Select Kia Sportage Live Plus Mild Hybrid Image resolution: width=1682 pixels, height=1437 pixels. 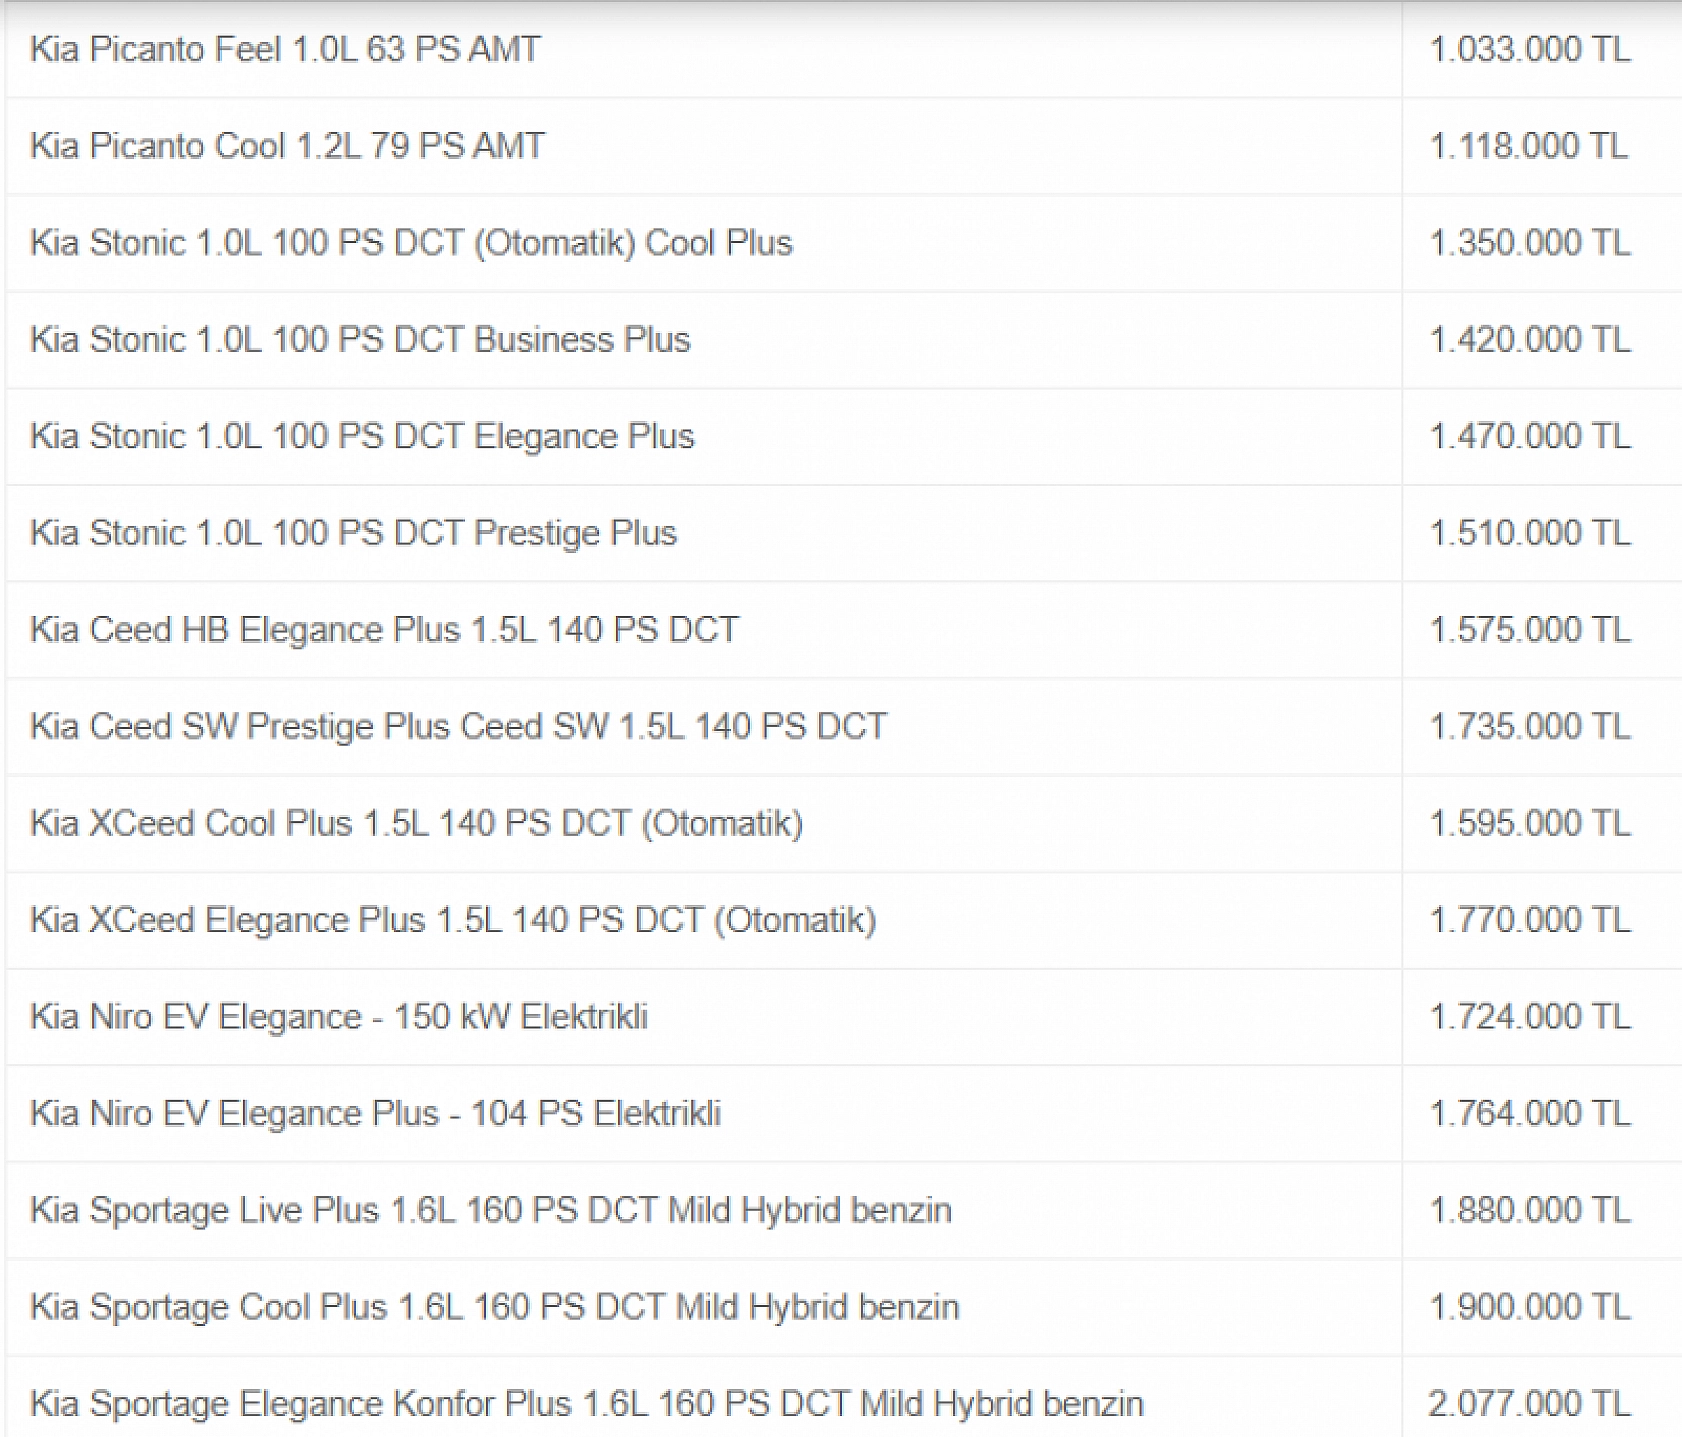coord(490,1211)
